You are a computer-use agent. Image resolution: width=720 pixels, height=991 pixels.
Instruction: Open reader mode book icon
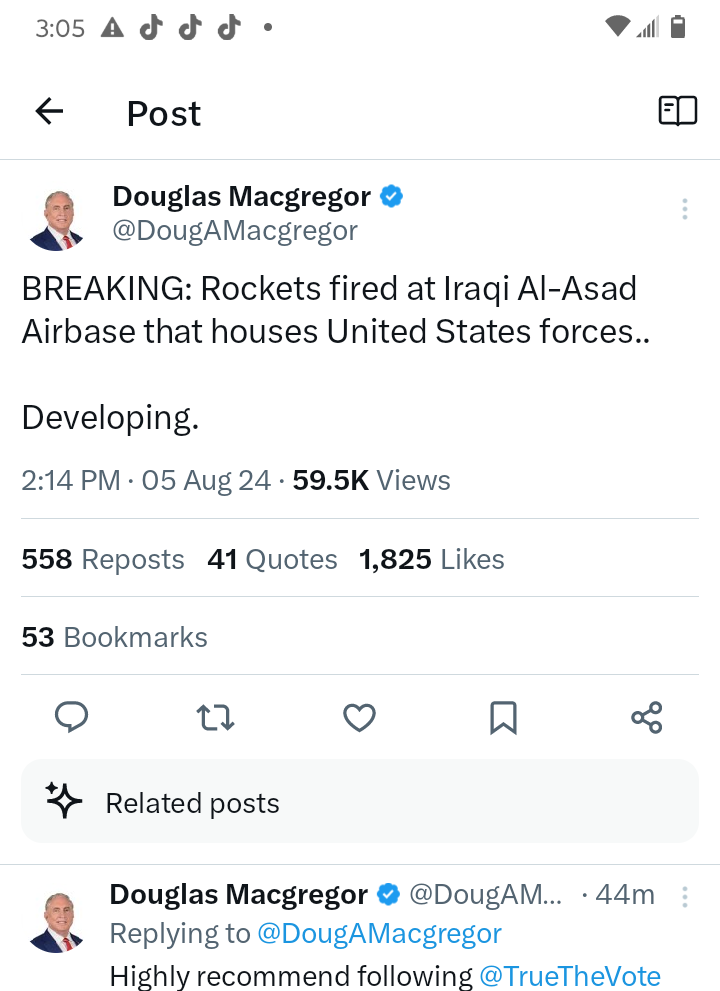677,112
